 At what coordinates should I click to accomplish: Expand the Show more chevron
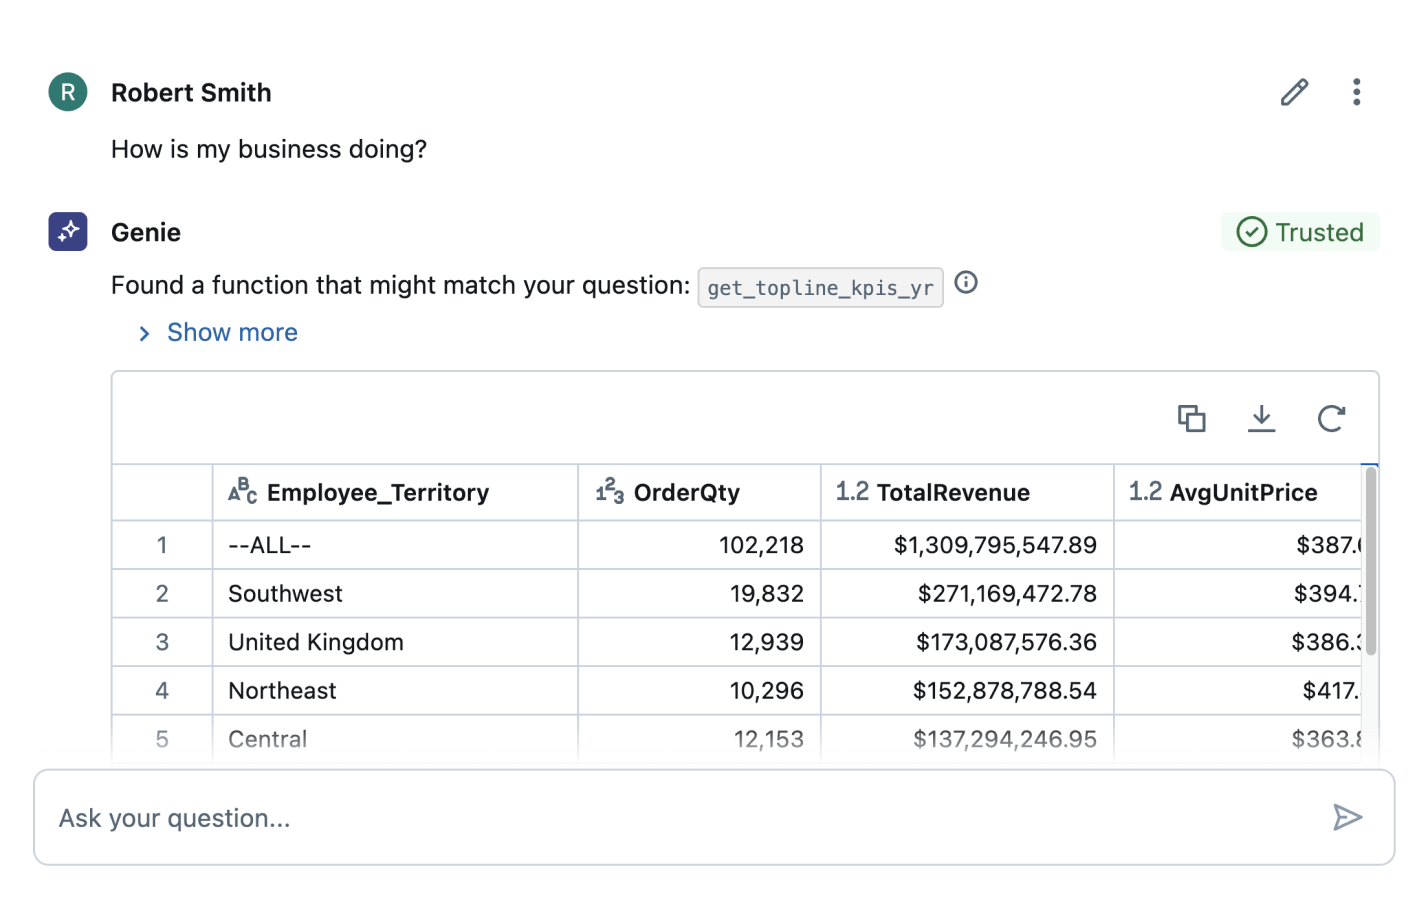point(145,333)
